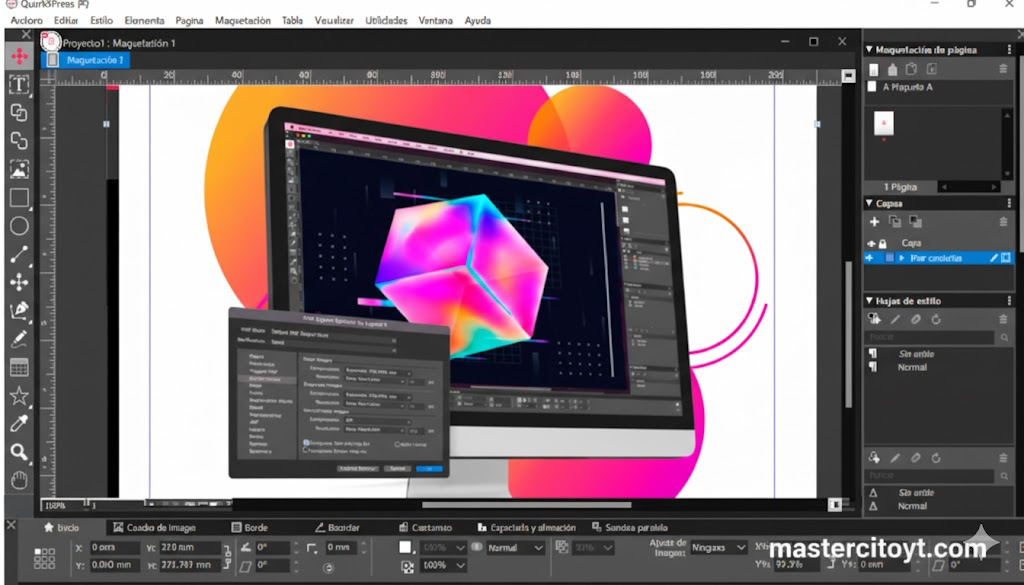Collapse the Capas panel section

pos(869,203)
